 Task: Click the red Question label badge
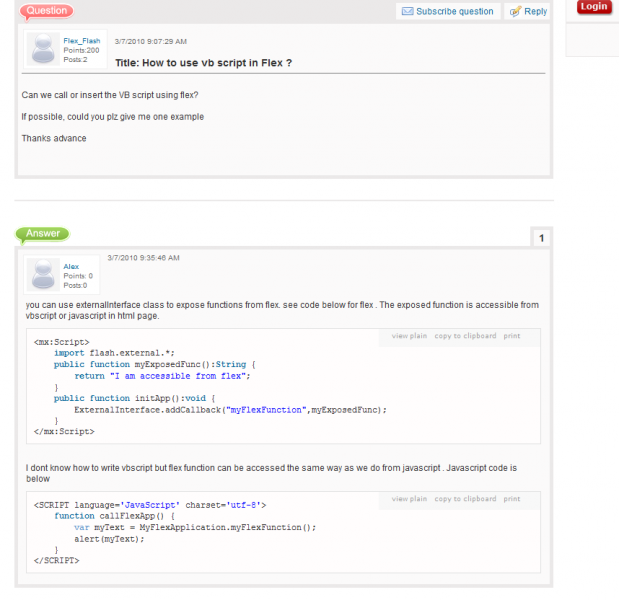45,11
